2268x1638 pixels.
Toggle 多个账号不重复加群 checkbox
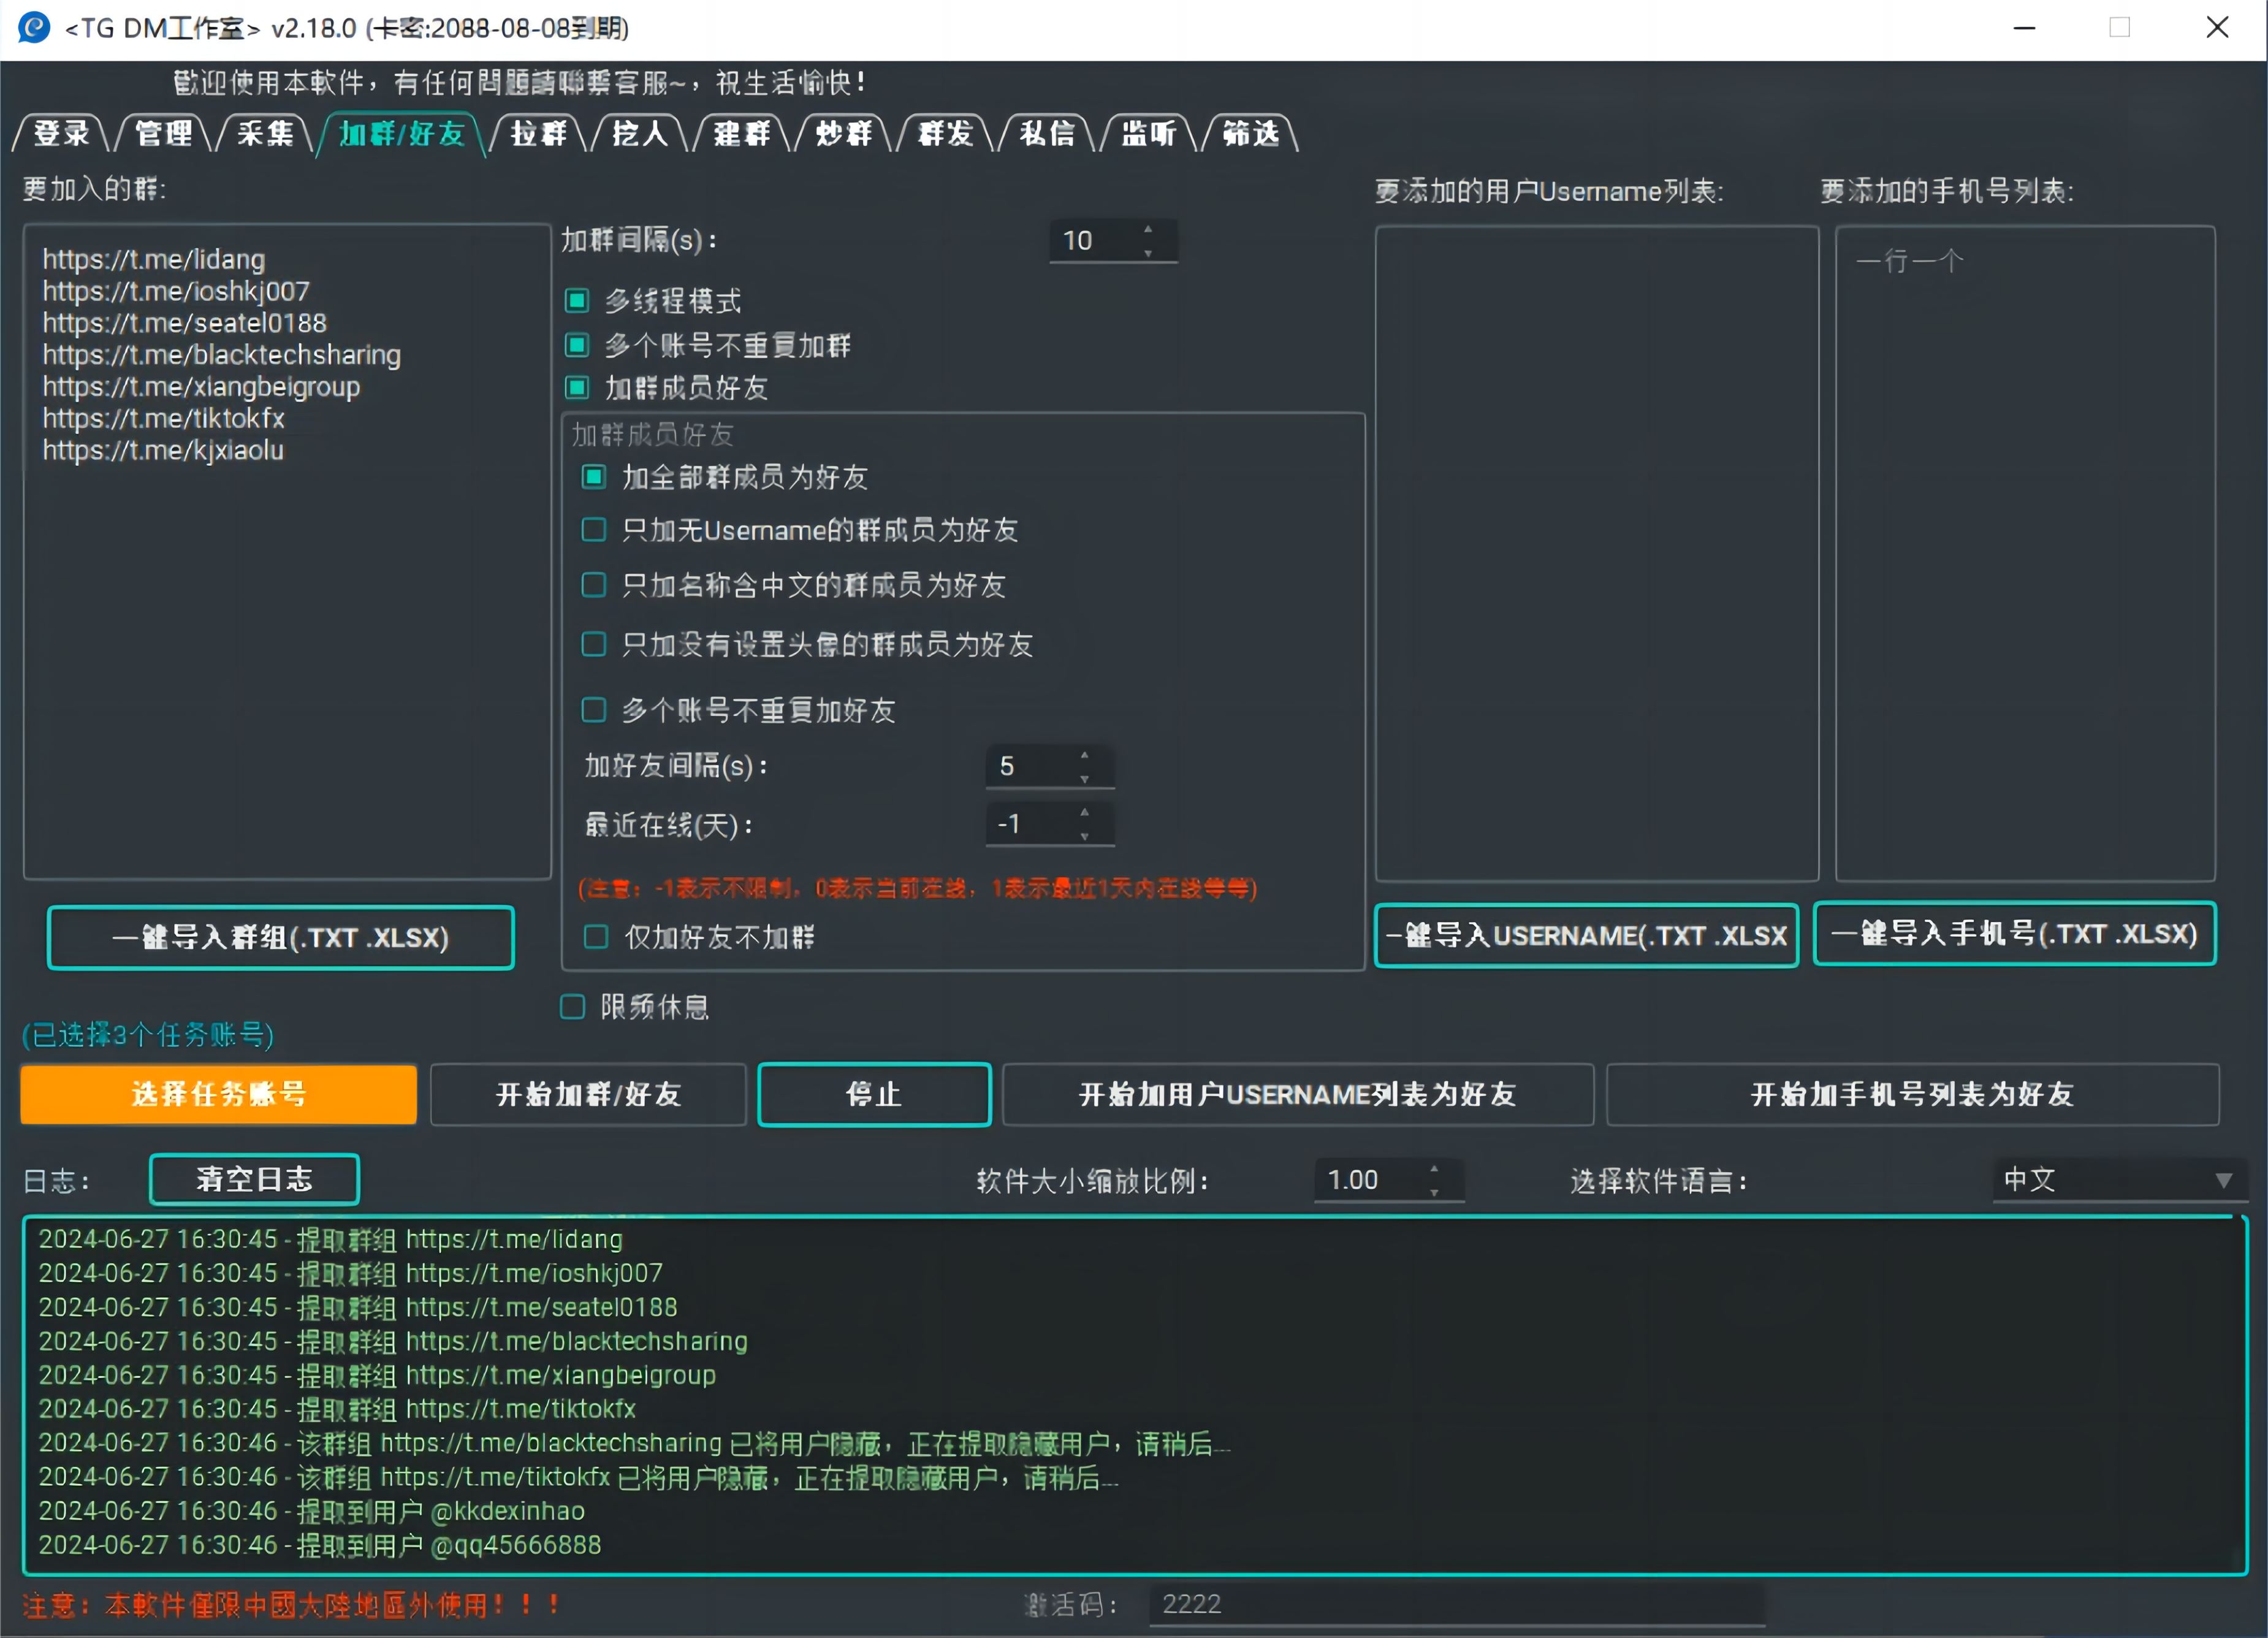coord(577,345)
